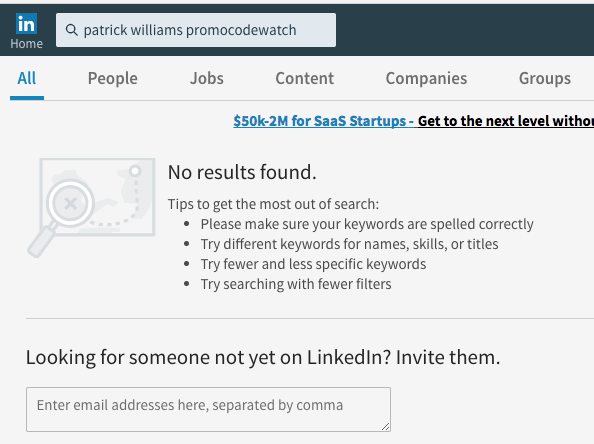
Task: Click the Looking for someone not yet on LinkedIn heading
Action: (x=263, y=357)
